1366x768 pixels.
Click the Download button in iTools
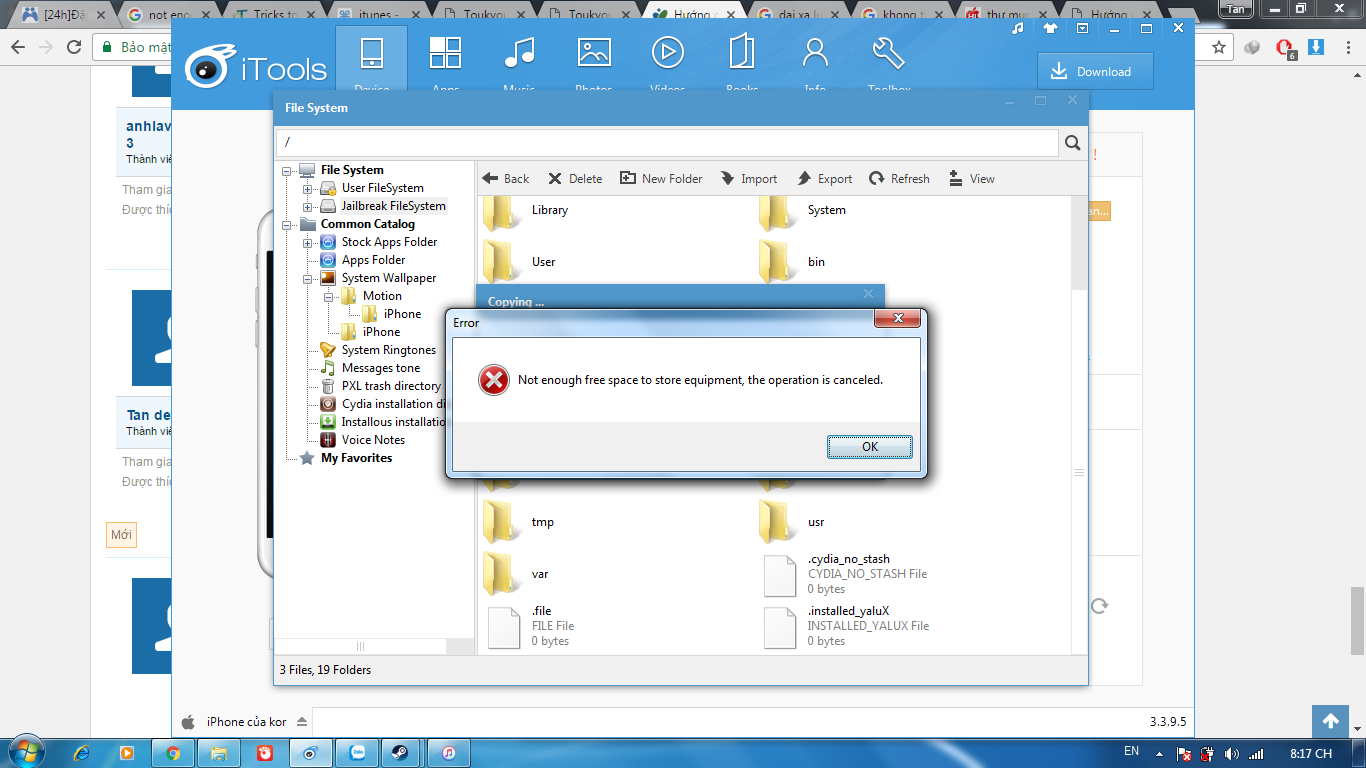coord(1094,72)
